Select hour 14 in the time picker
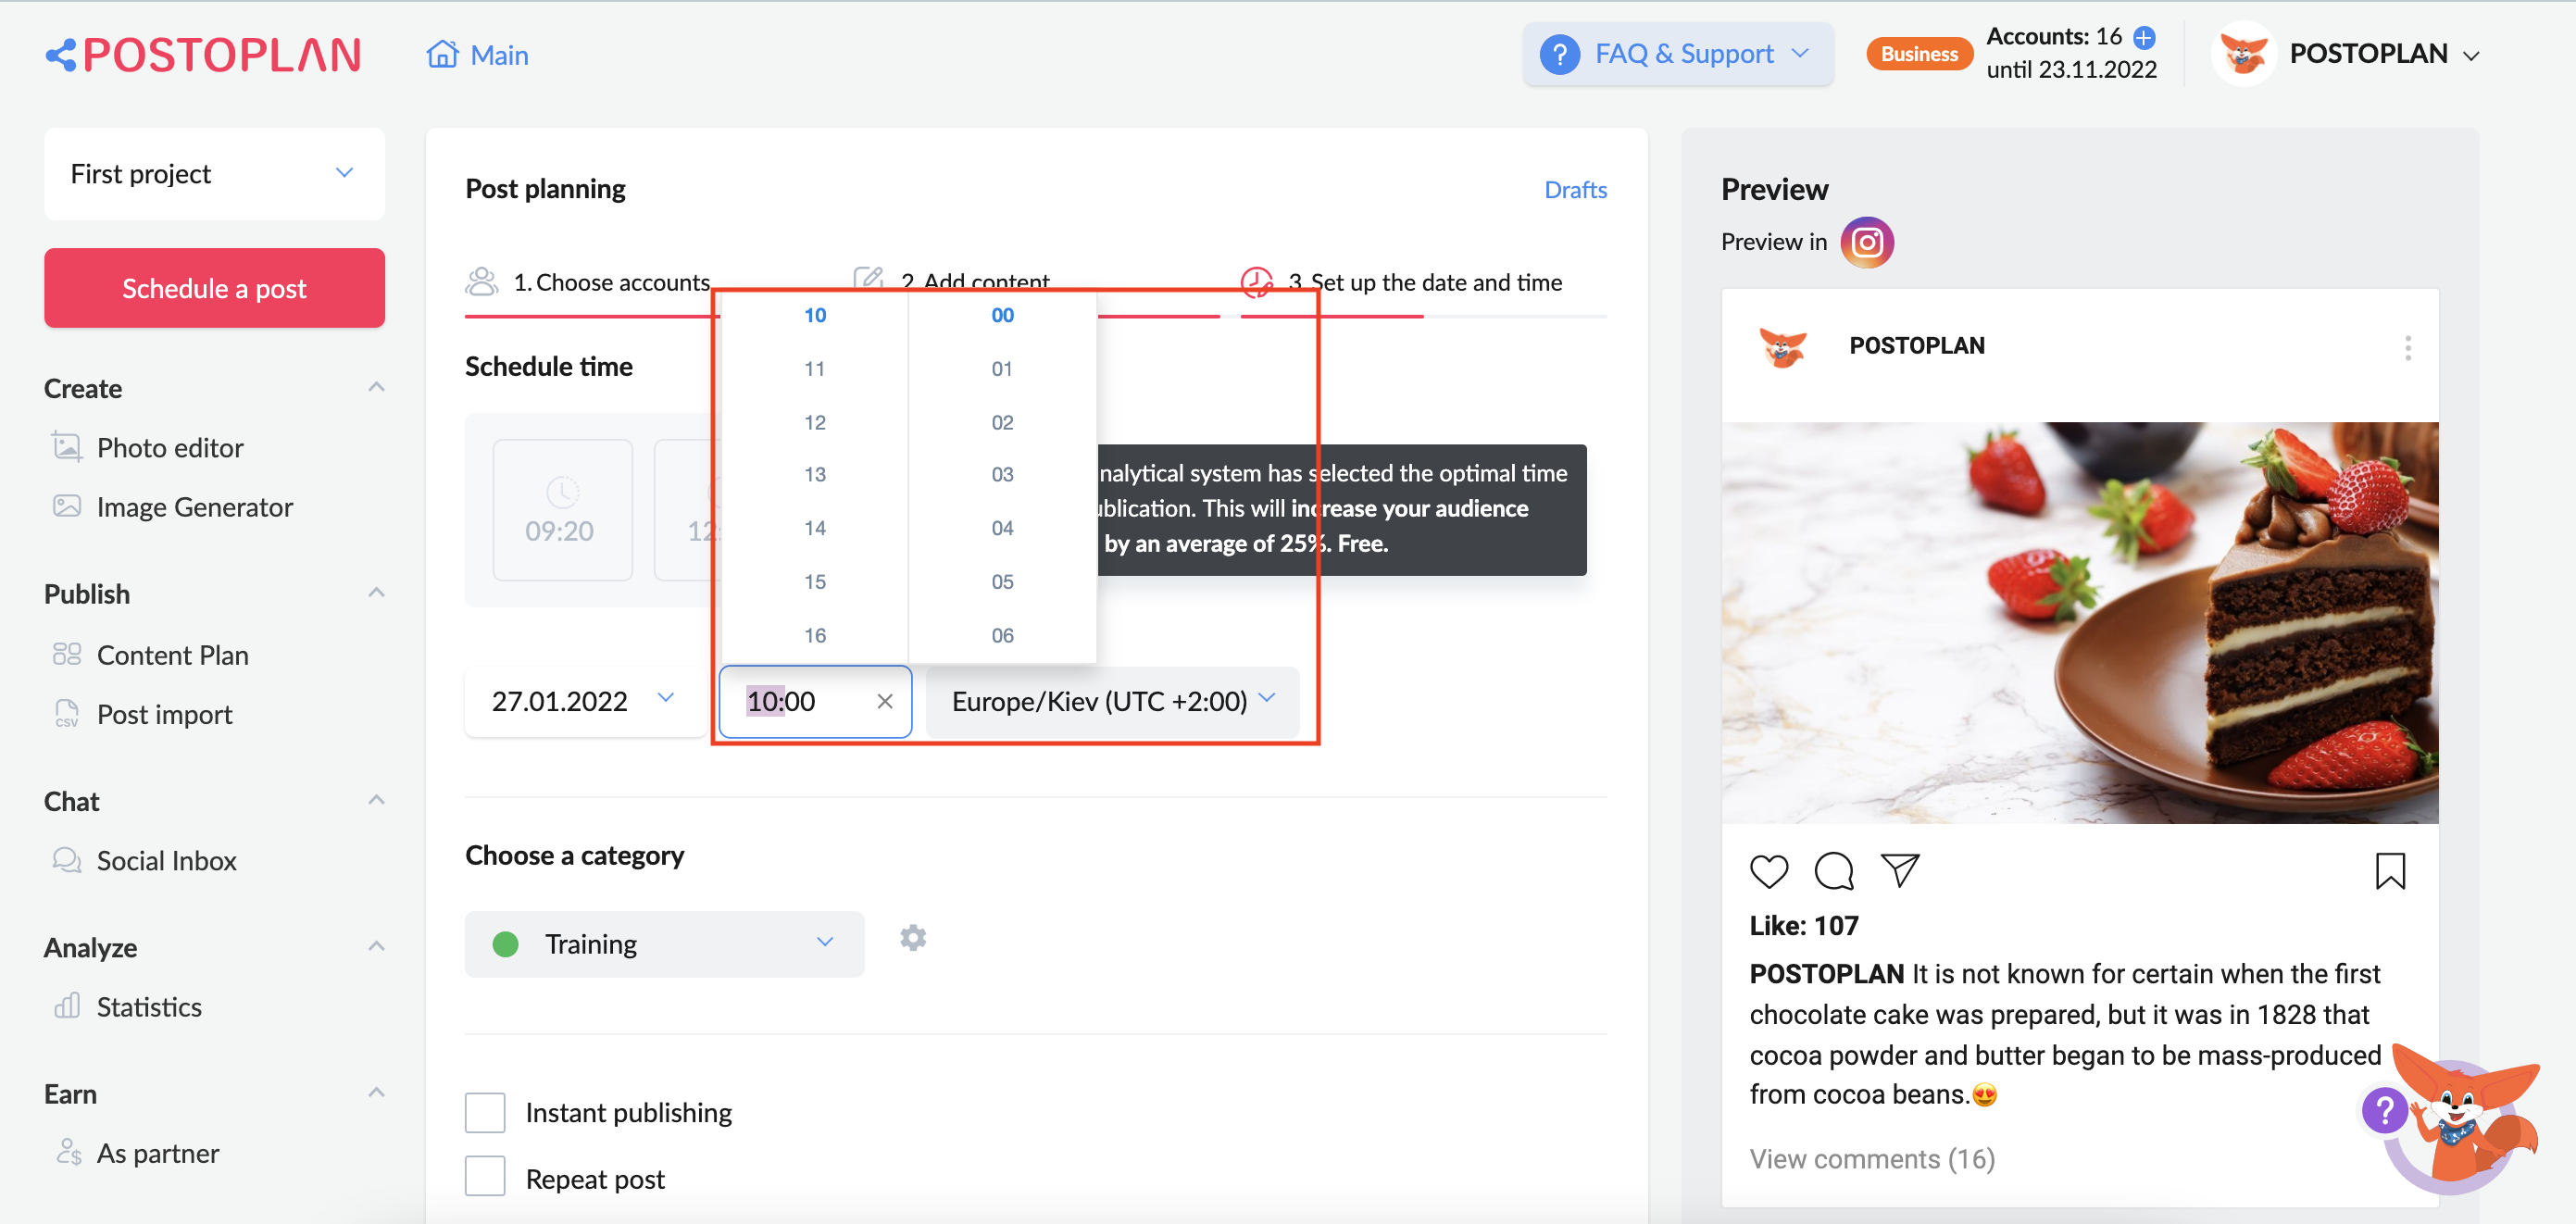The height and width of the screenshot is (1224, 2576). (815, 528)
